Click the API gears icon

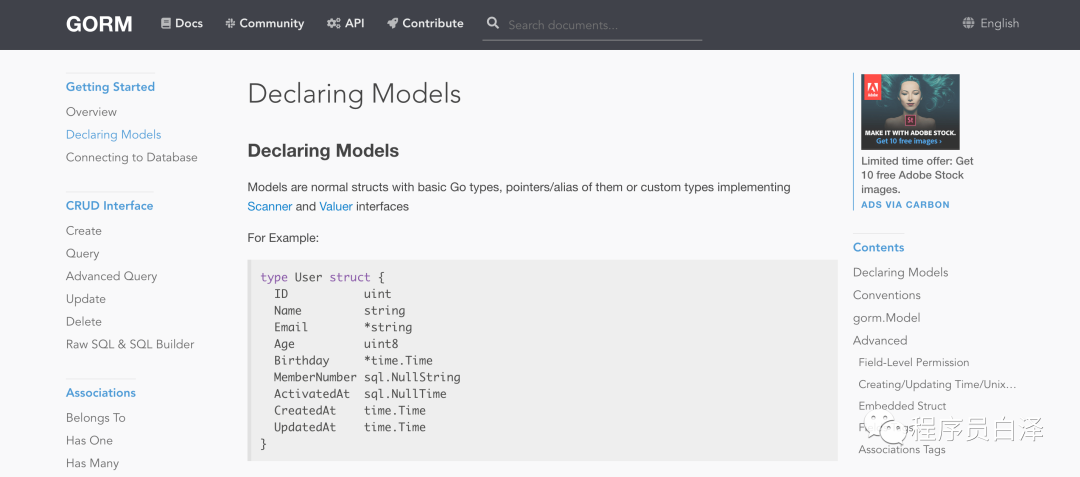point(334,23)
